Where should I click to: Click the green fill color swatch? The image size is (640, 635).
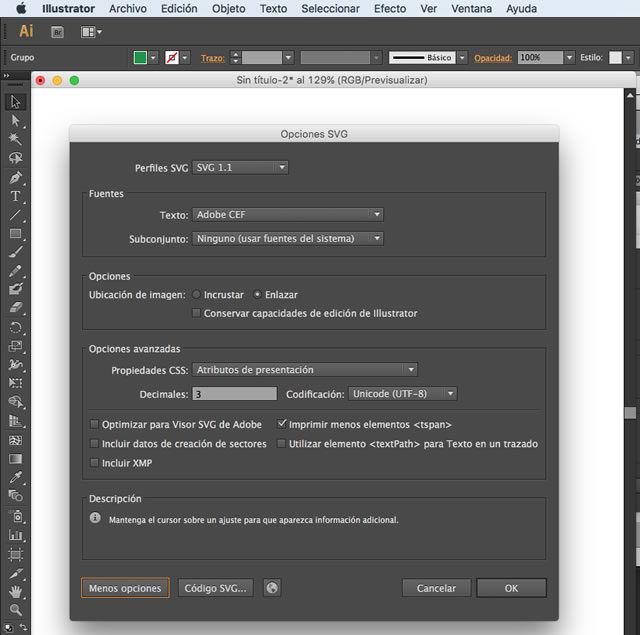(x=140, y=58)
